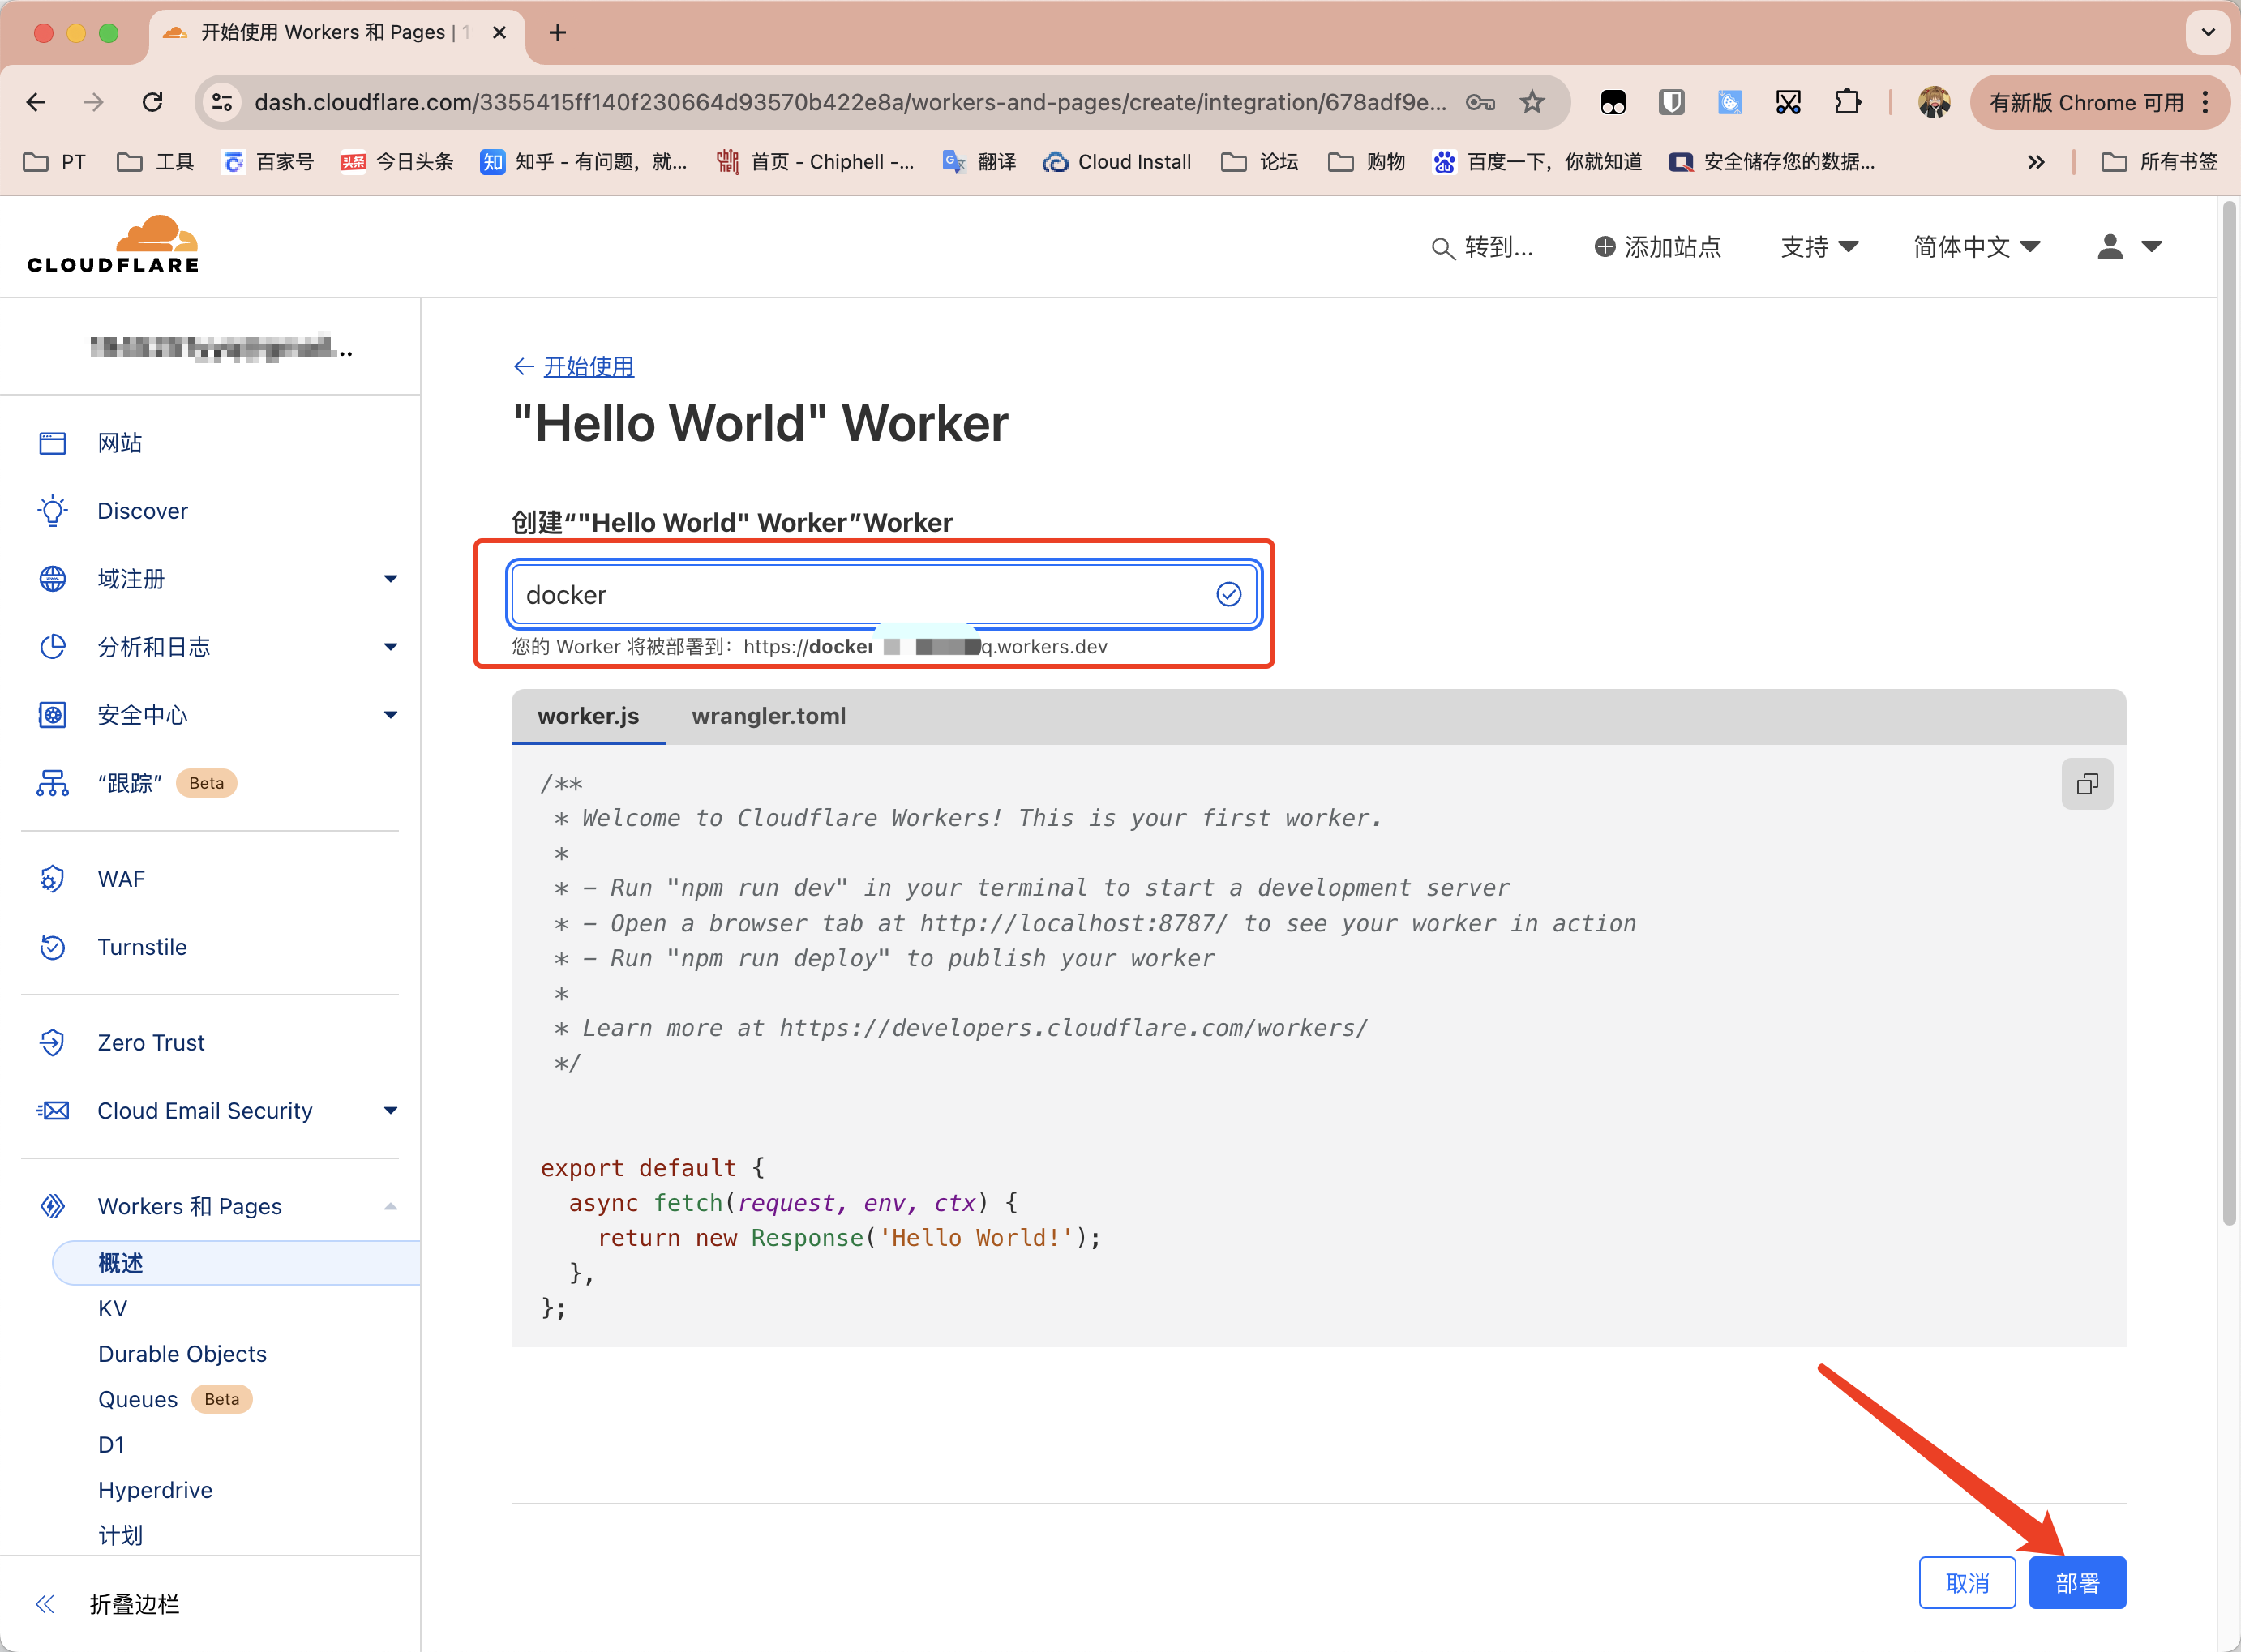
Task: Switch to the wrangler.toml tab
Action: click(768, 716)
